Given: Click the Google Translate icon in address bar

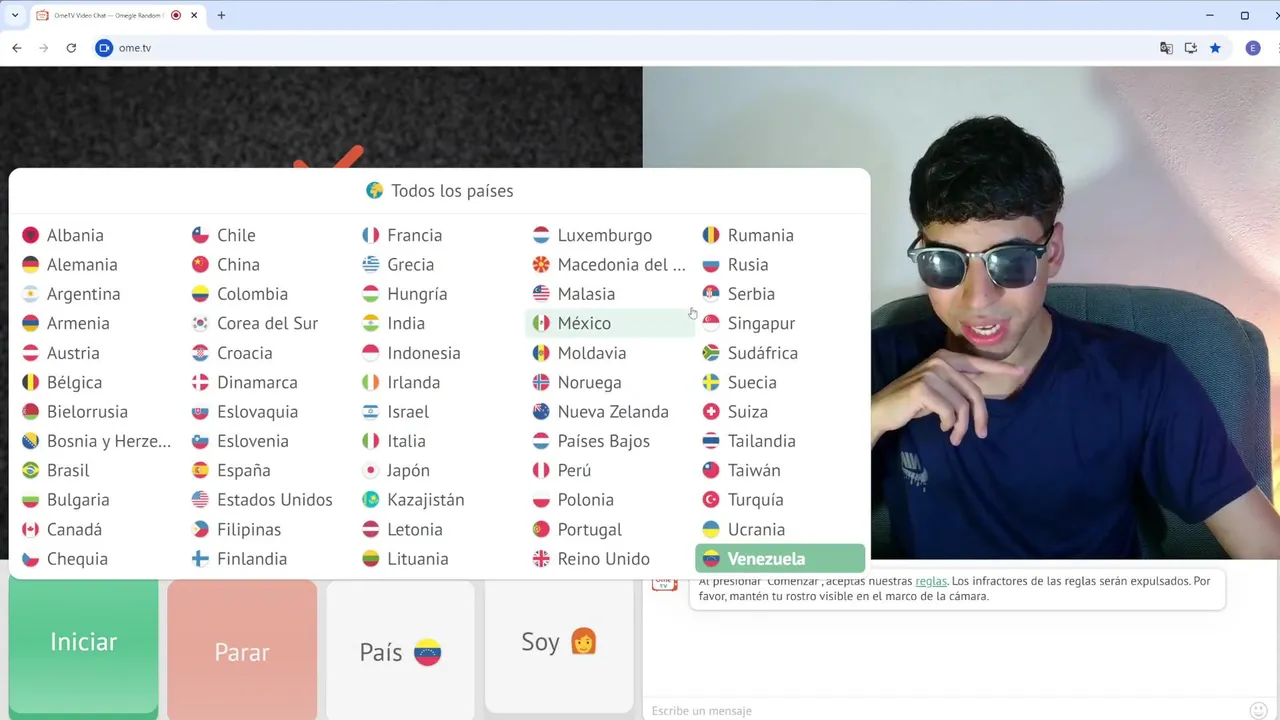Looking at the screenshot, I should 1166,48.
